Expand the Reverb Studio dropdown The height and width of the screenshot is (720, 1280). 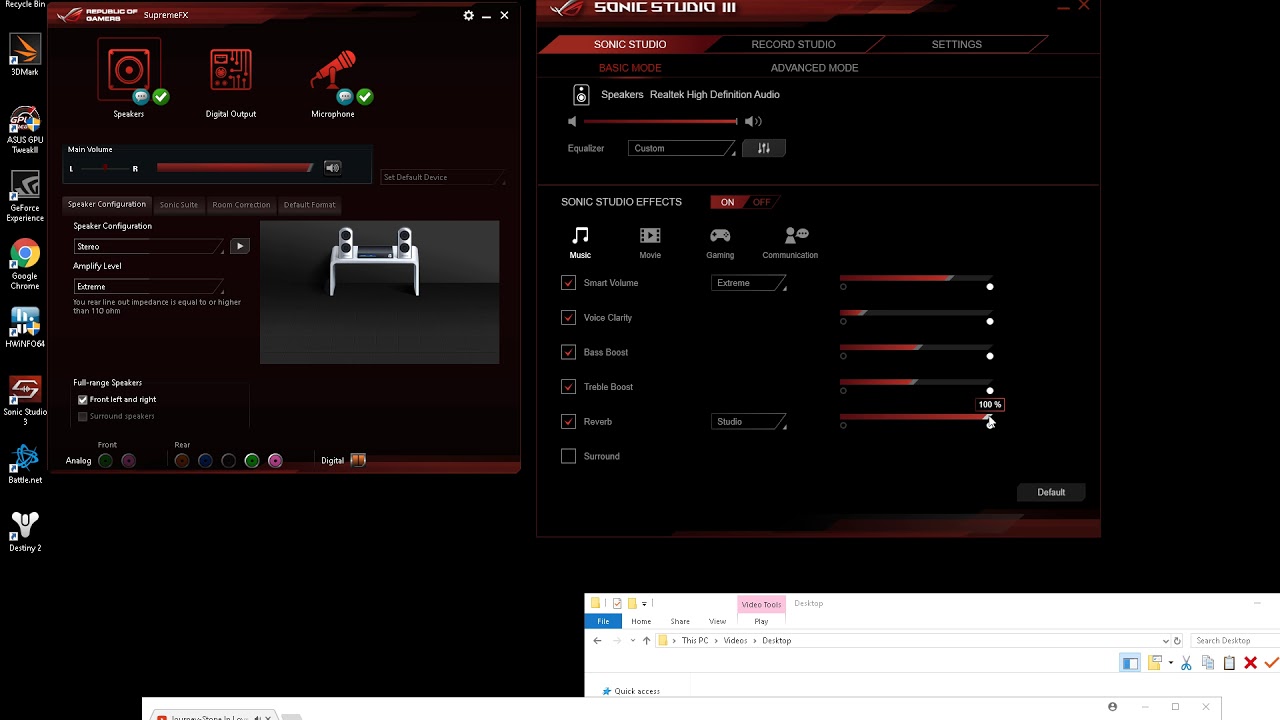749,422
